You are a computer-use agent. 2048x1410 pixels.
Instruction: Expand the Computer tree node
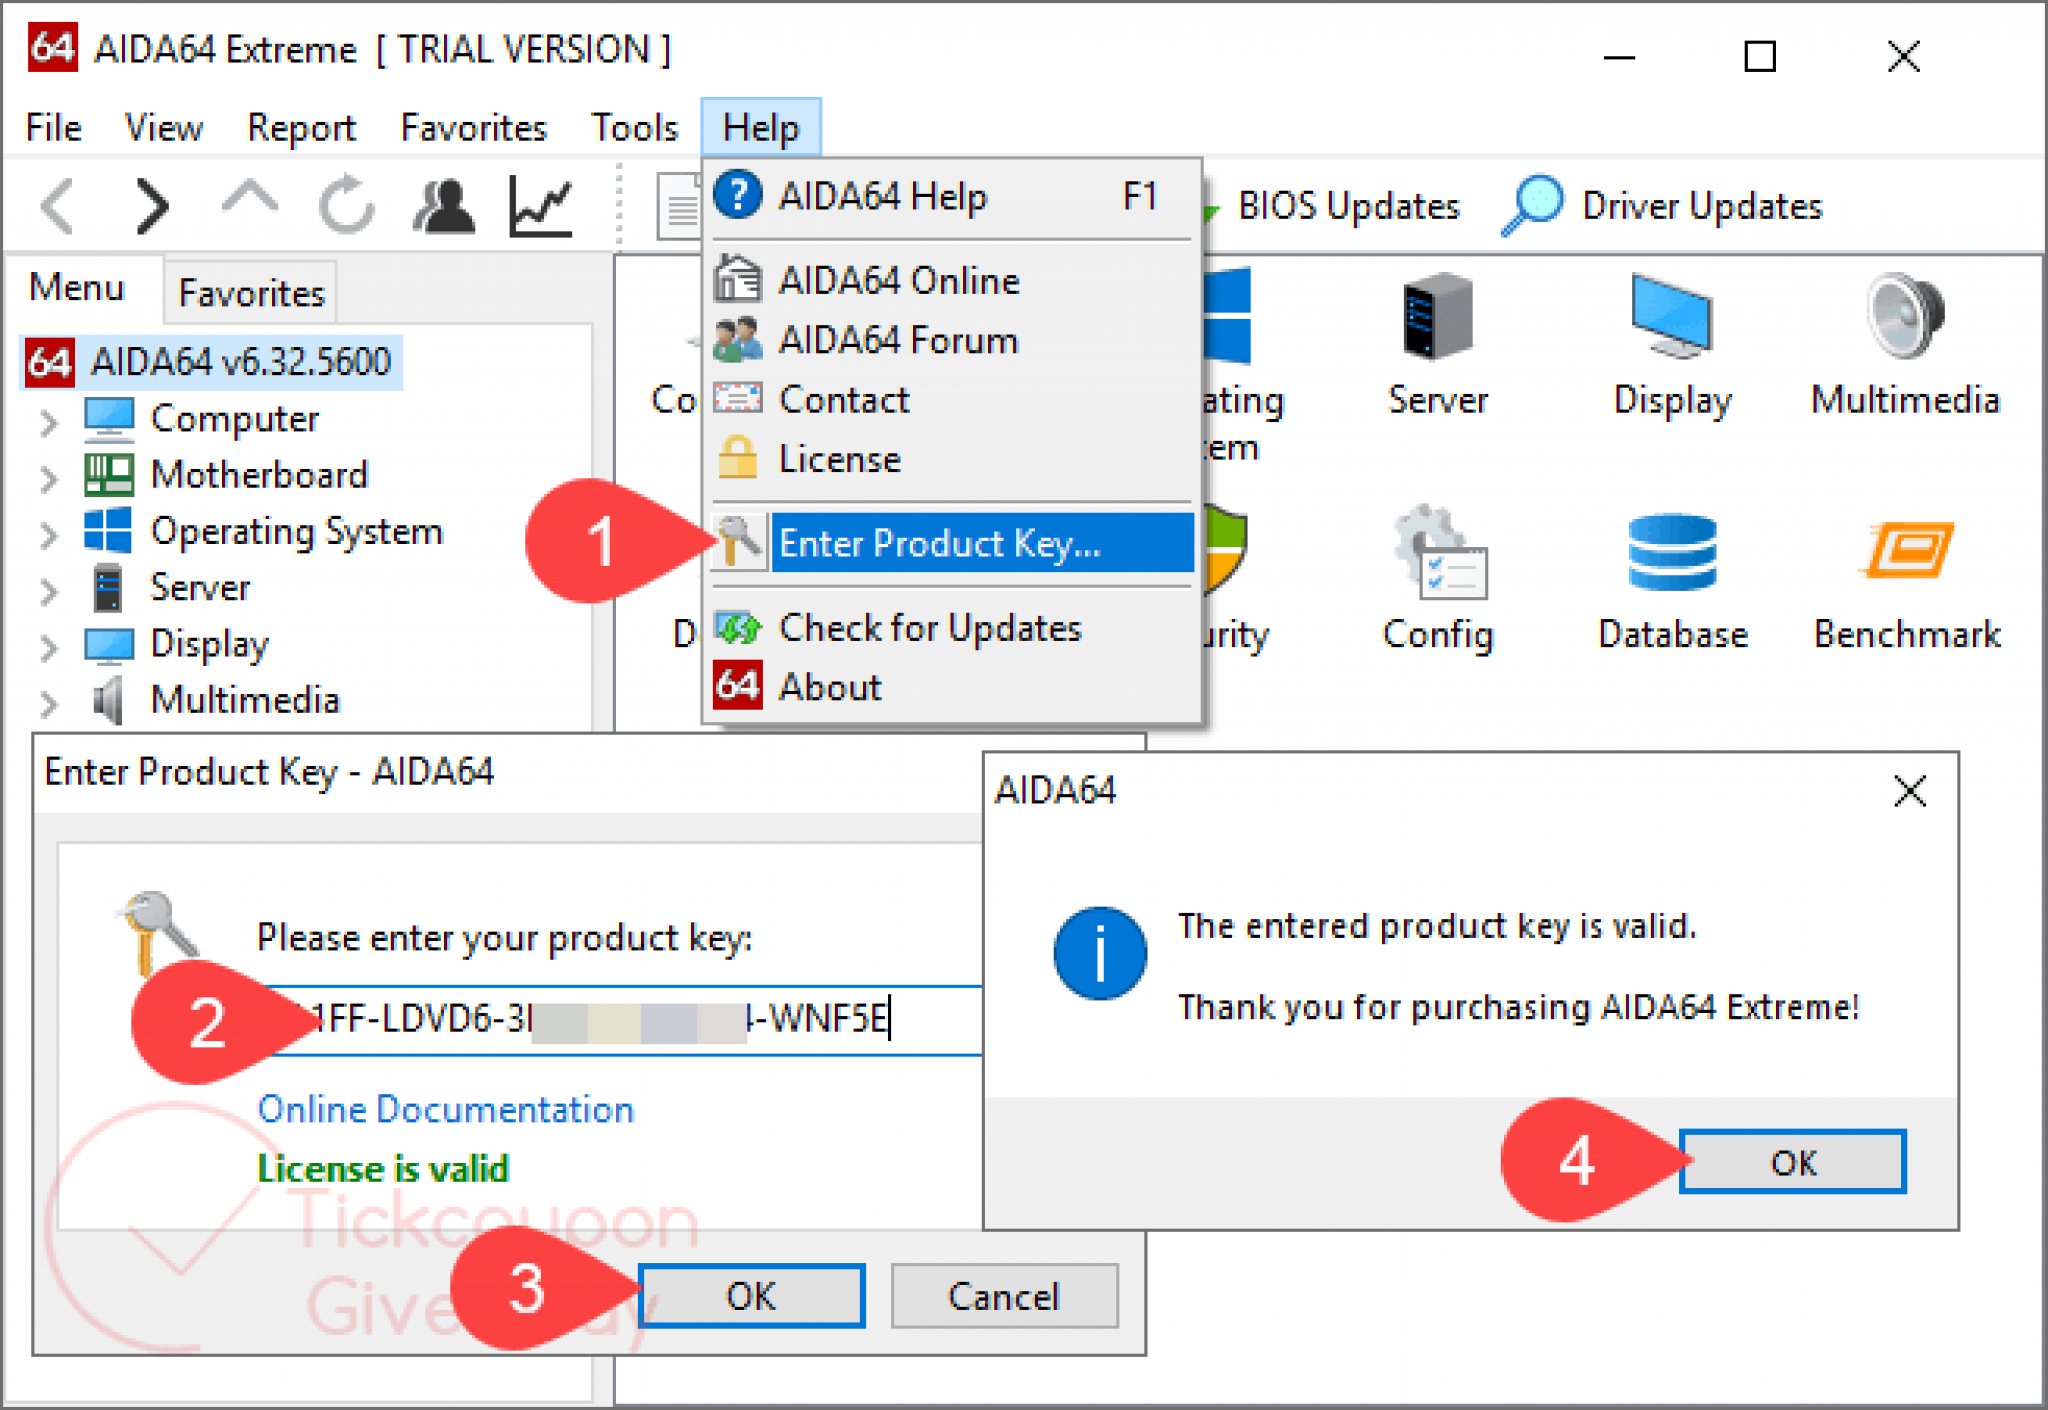click(48, 422)
